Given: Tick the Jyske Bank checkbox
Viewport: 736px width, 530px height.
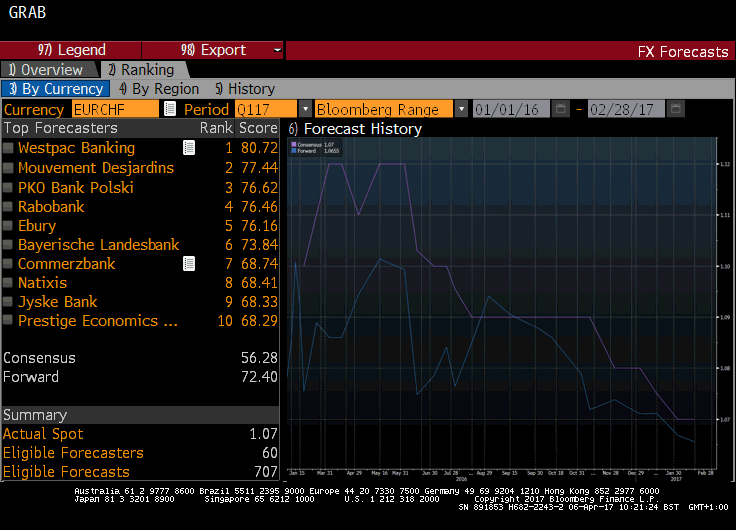Looking at the screenshot, I should click(8, 302).
